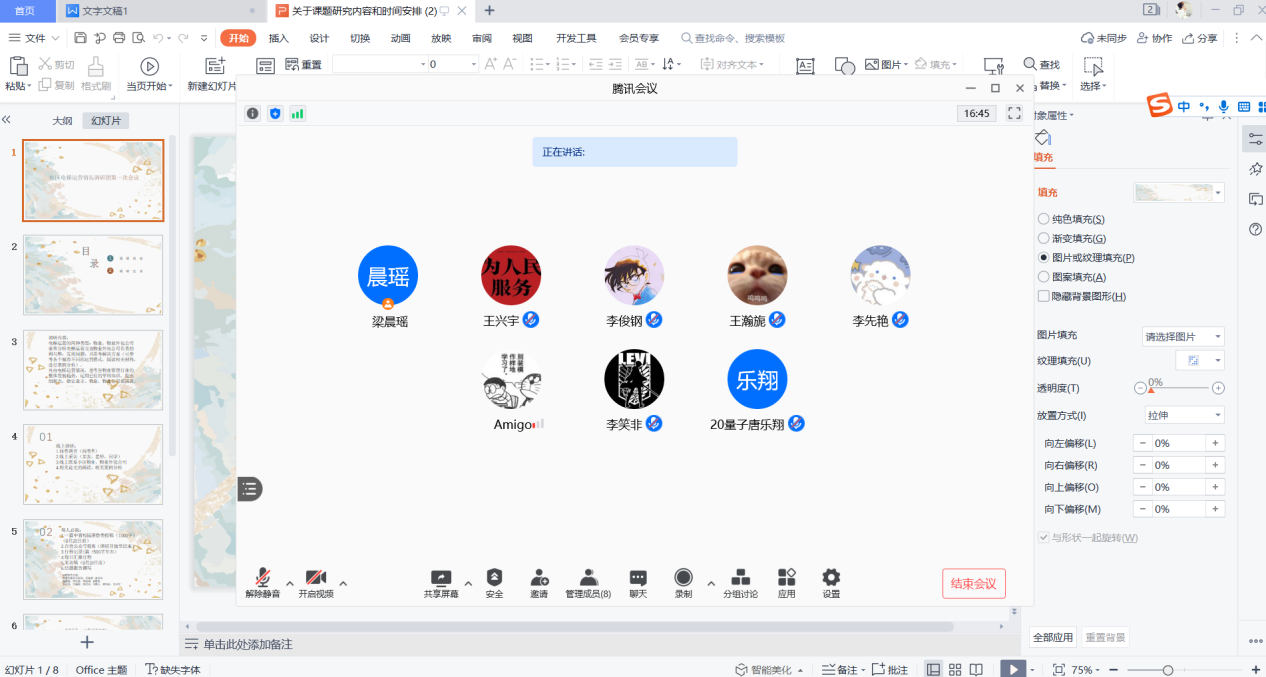1266x677 pixels.
Task: Open the 放置方式 拉伸 dropdown
Action: [x=1184, y=415]
